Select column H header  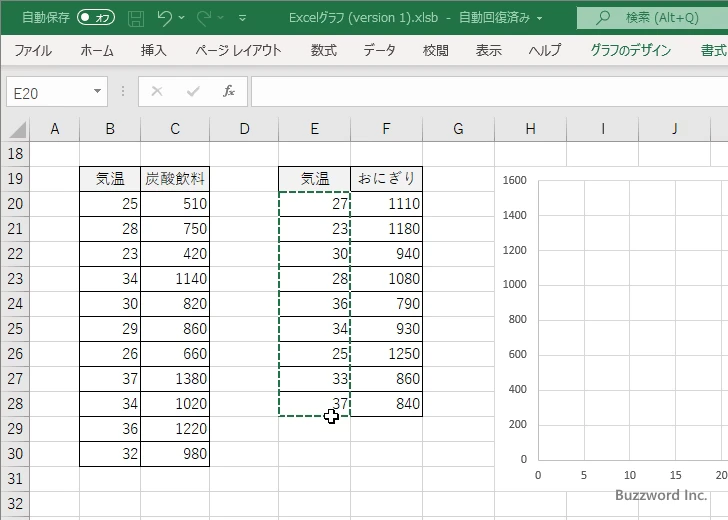pos(530,129)
